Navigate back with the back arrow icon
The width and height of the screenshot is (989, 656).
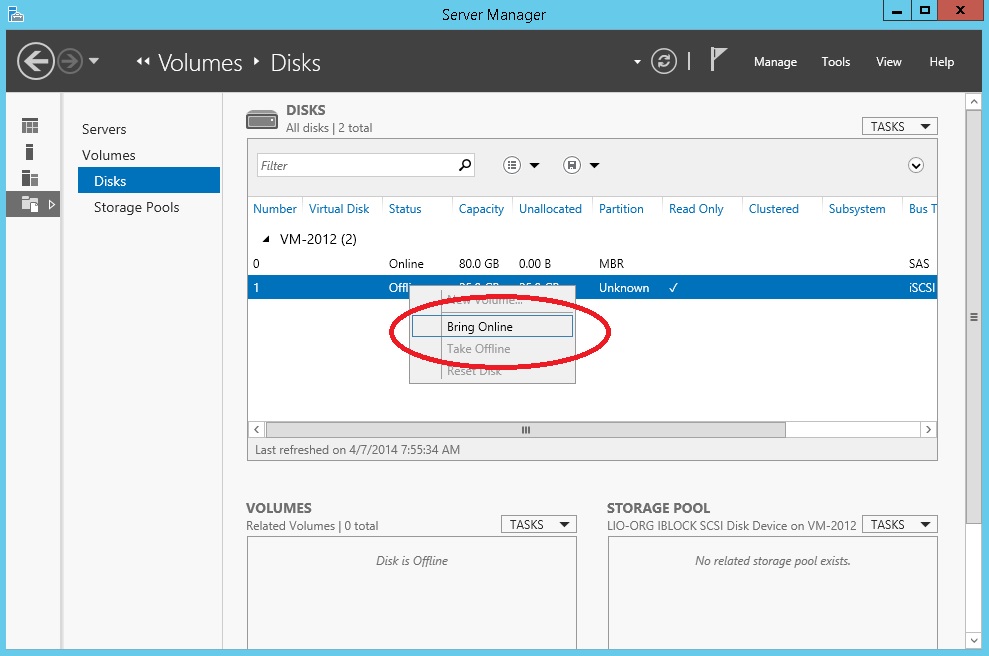[x=36, y=61]
